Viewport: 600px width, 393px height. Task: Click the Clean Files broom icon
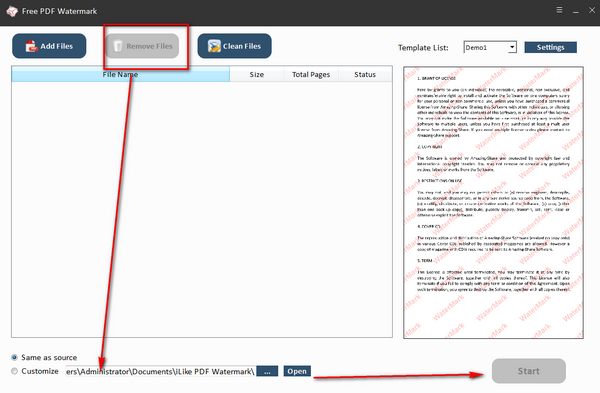(x=214, y=46)
